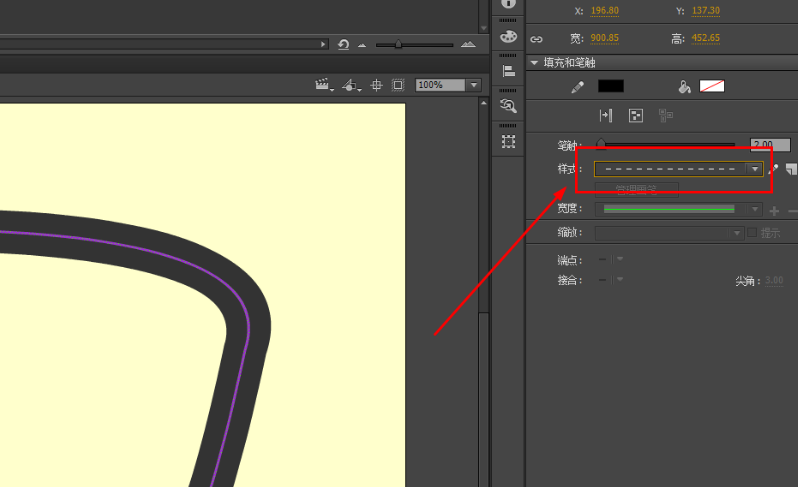Toggle clip content outside stage button
The image size is (798, 487).
coord(397,85)
